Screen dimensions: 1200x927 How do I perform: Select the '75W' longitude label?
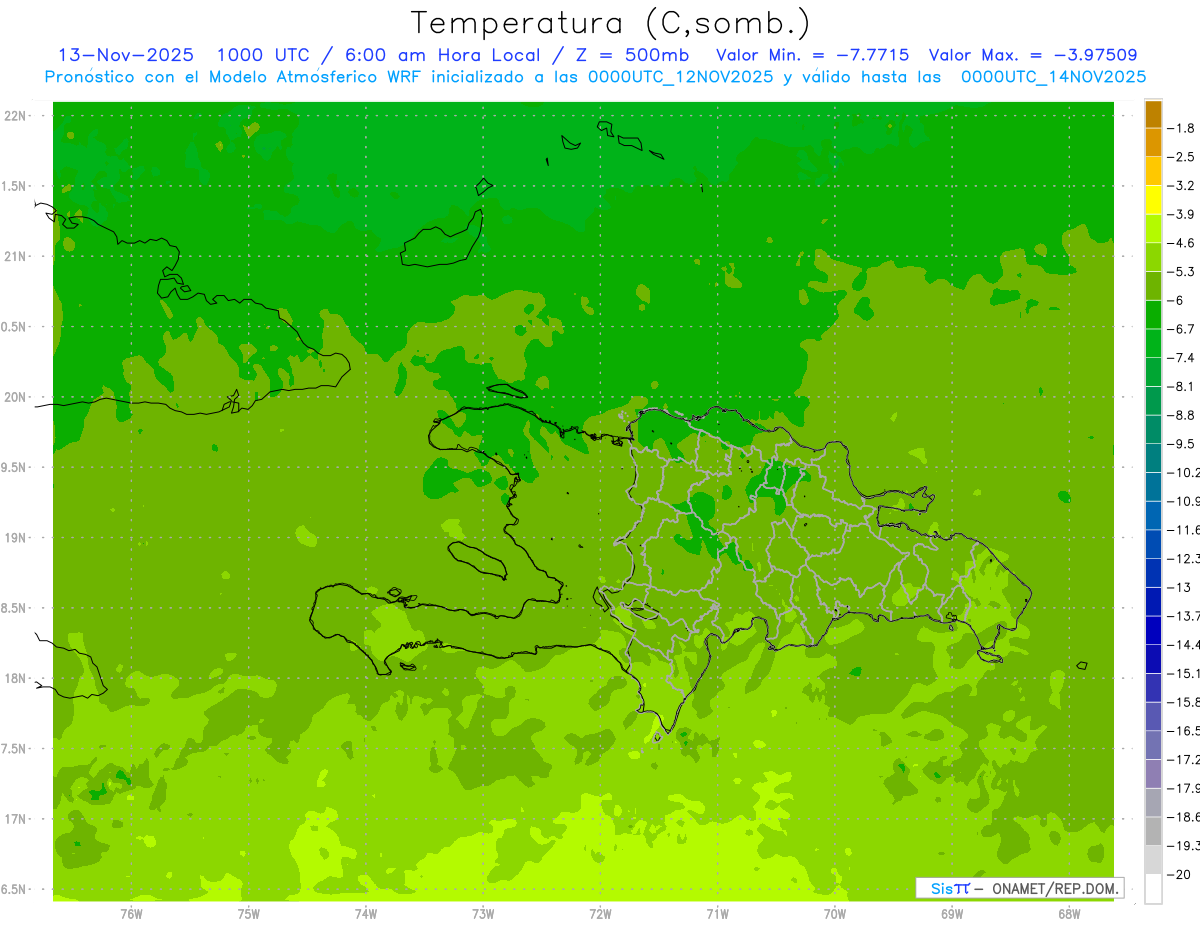pyautogui.click(x=248, y=913)
